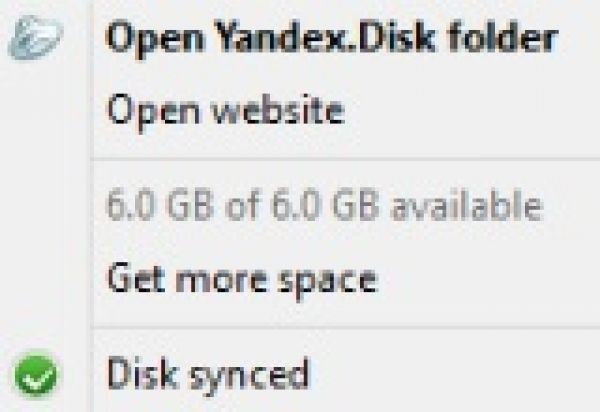
Task: Click the Disk synced label text
Action: 207,375
